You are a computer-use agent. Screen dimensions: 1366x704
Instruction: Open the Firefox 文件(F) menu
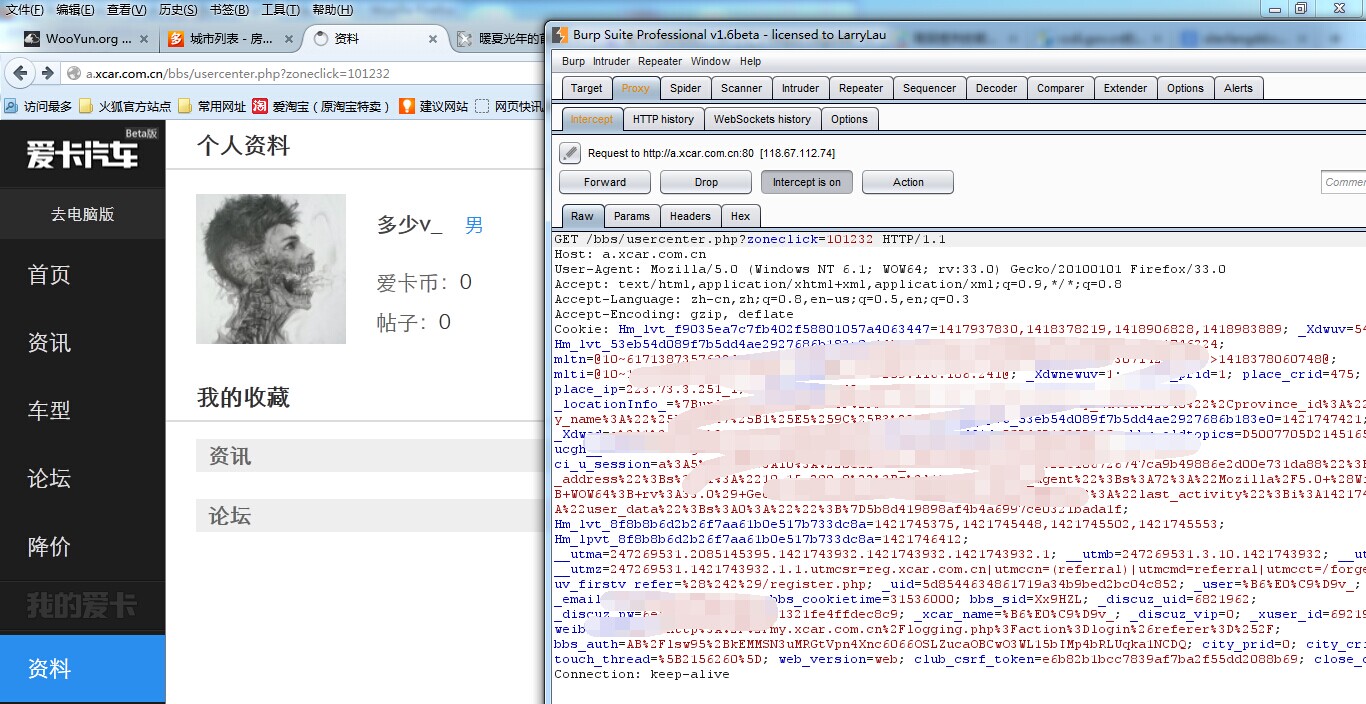pos(25,10)
